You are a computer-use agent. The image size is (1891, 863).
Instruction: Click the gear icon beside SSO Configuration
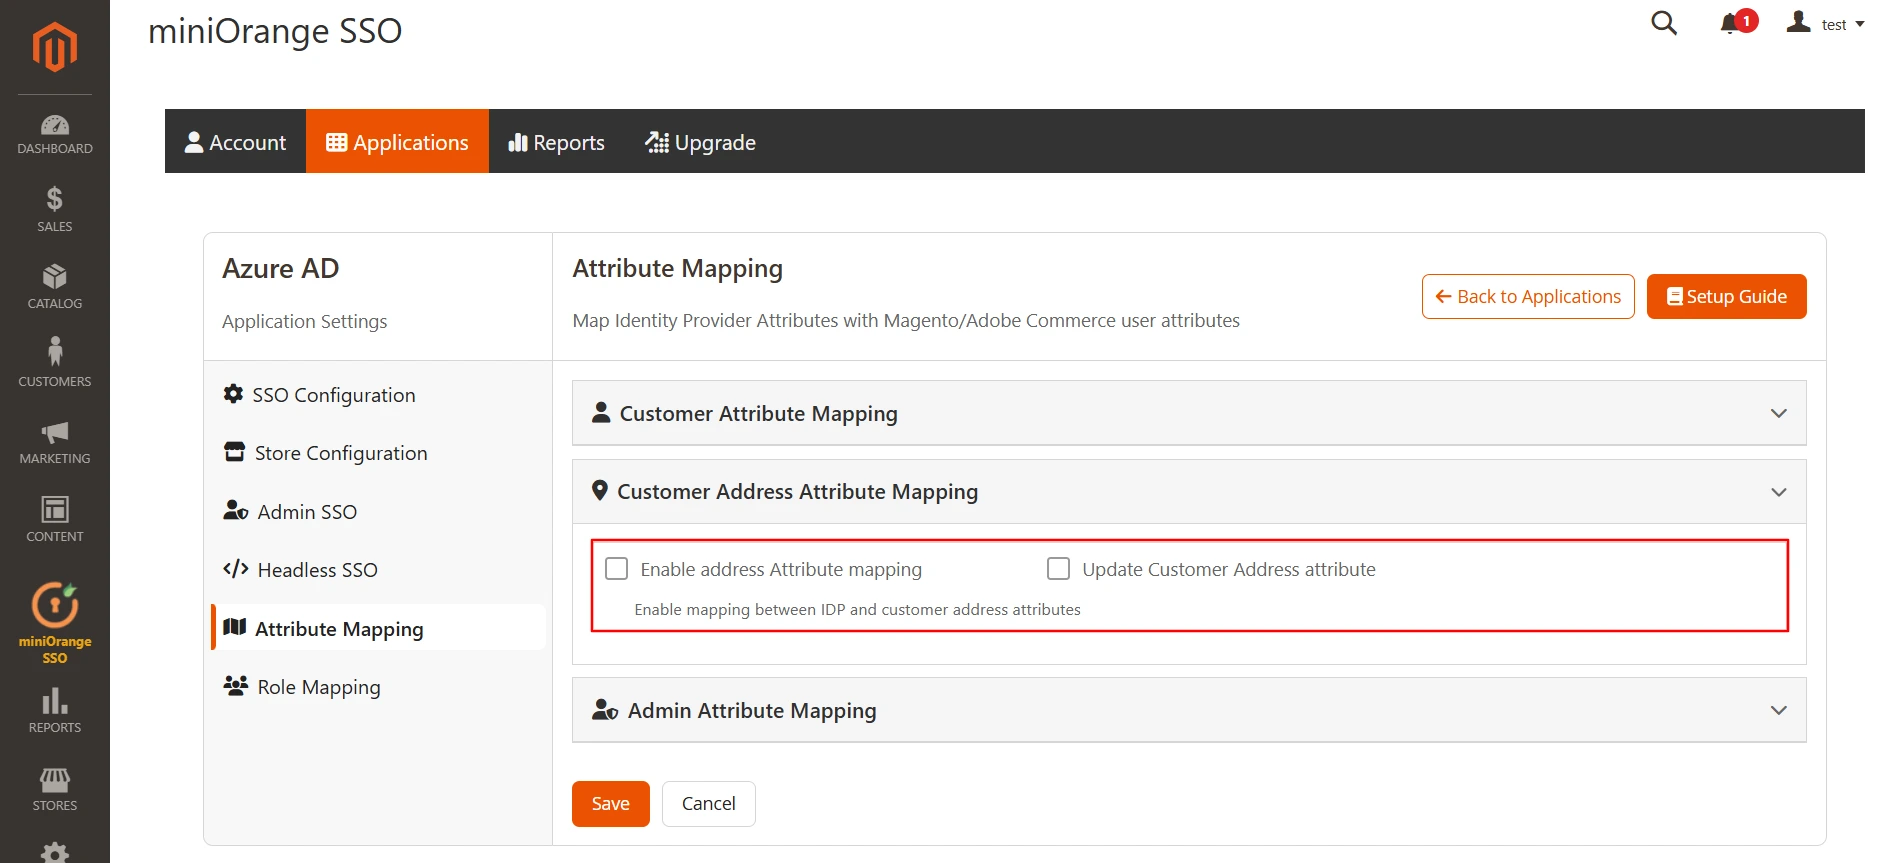coord(233,394)
